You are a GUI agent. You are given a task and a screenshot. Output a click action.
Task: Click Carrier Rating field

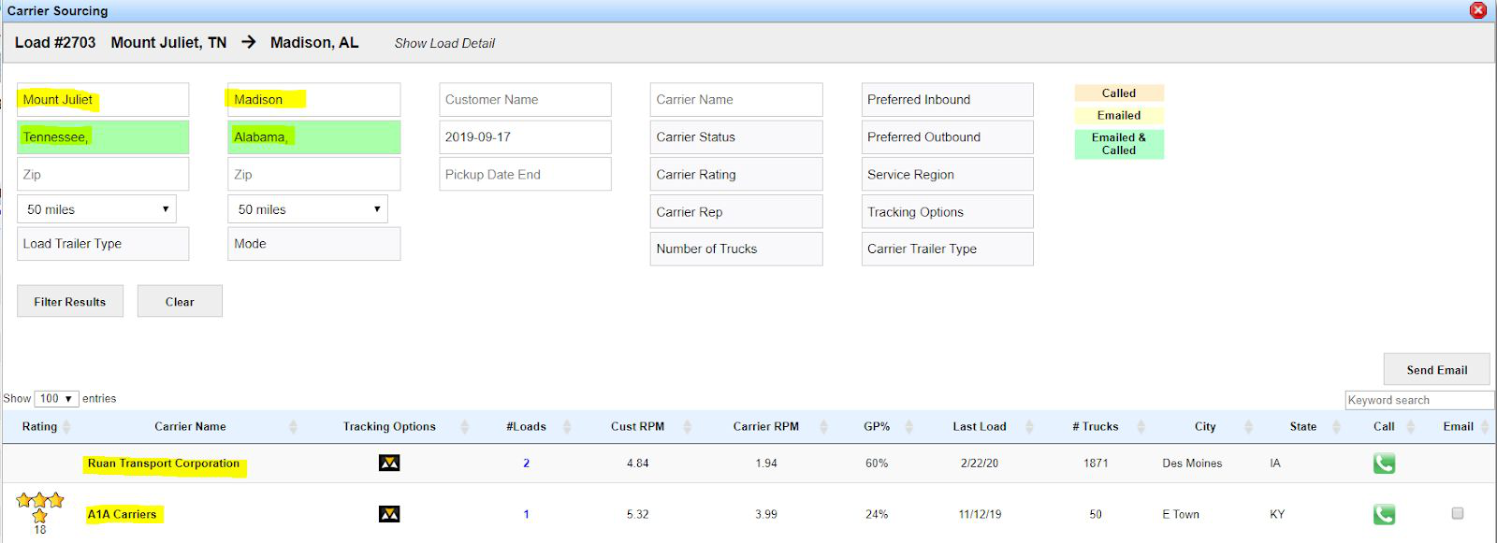click(x=736, y=174)
